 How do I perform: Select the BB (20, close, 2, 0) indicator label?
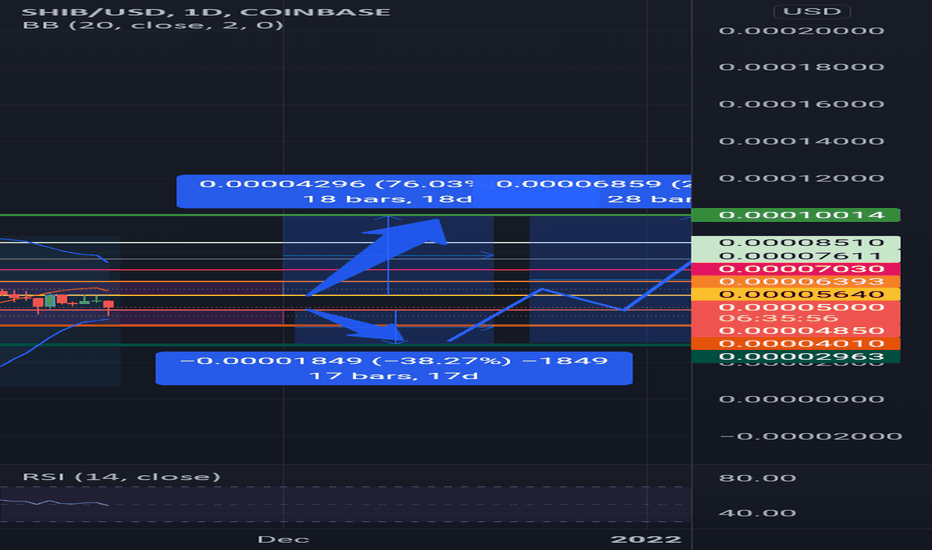[x=153, y=25]
